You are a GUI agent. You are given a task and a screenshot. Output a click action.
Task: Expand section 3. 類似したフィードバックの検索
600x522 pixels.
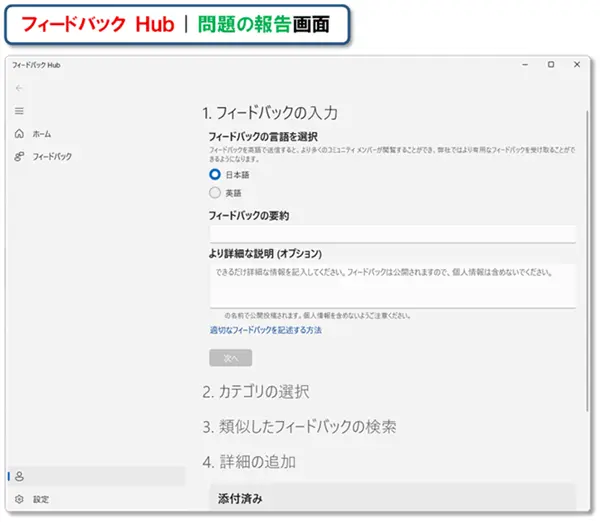tap(299, 427)
